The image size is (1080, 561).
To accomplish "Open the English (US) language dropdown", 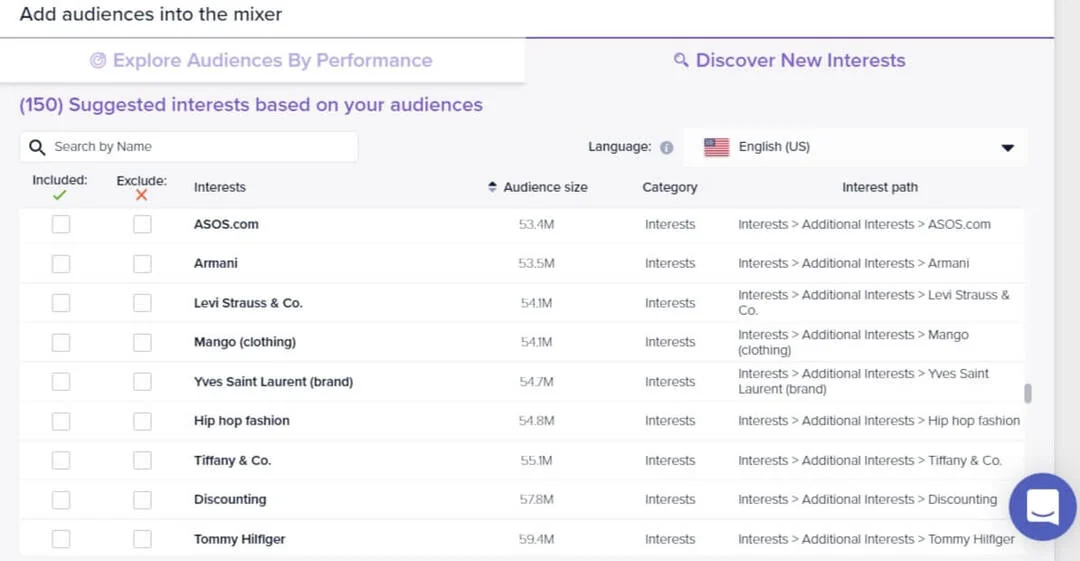I will (855, 147).
